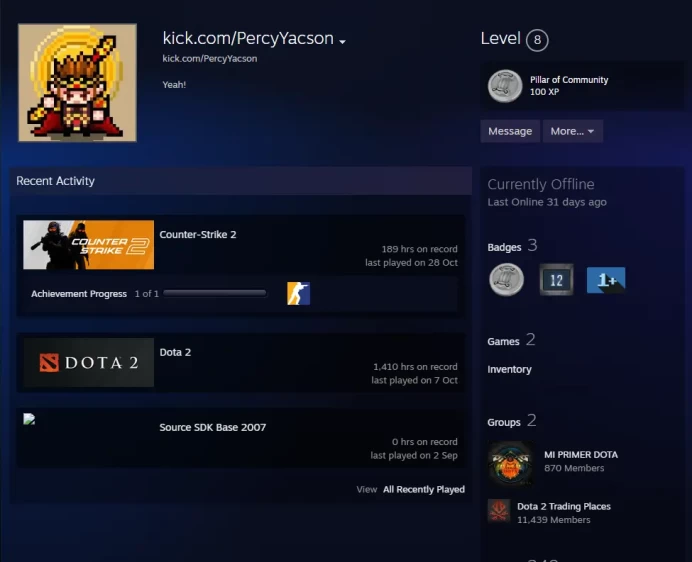Open the Source SDK Base 2007 title

tap(213, 427)
